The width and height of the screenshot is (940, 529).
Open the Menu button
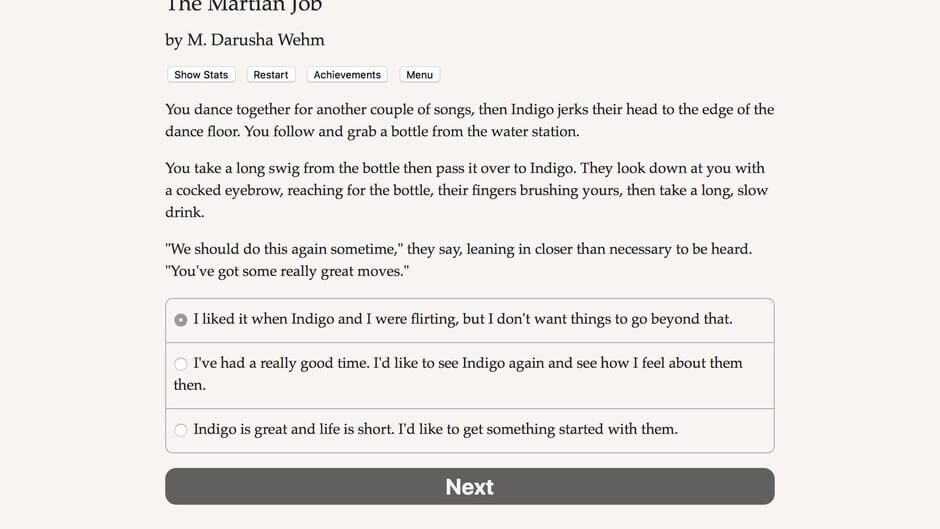[x=419, y=75]
